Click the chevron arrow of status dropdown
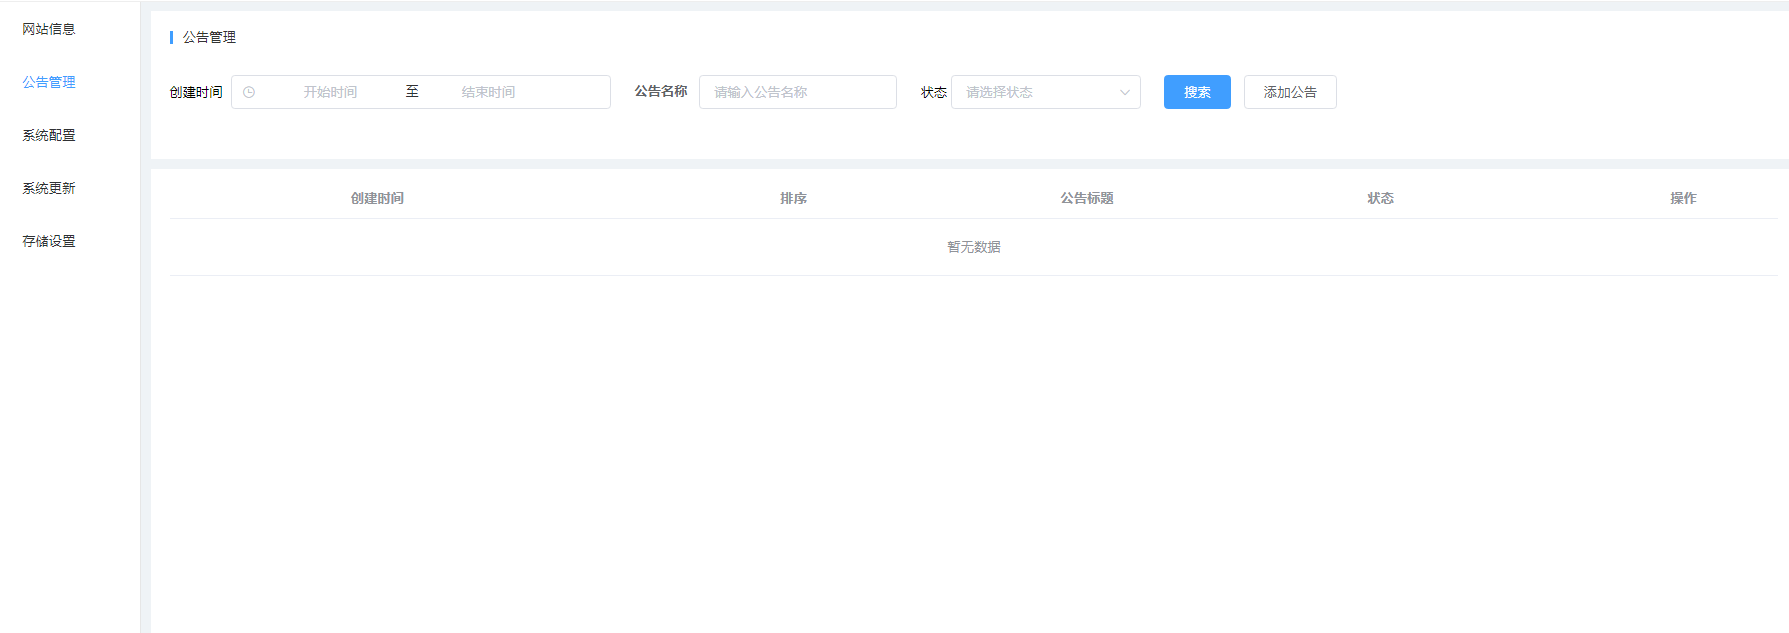Screen dimensions: 1789x633 (1124, 92)
